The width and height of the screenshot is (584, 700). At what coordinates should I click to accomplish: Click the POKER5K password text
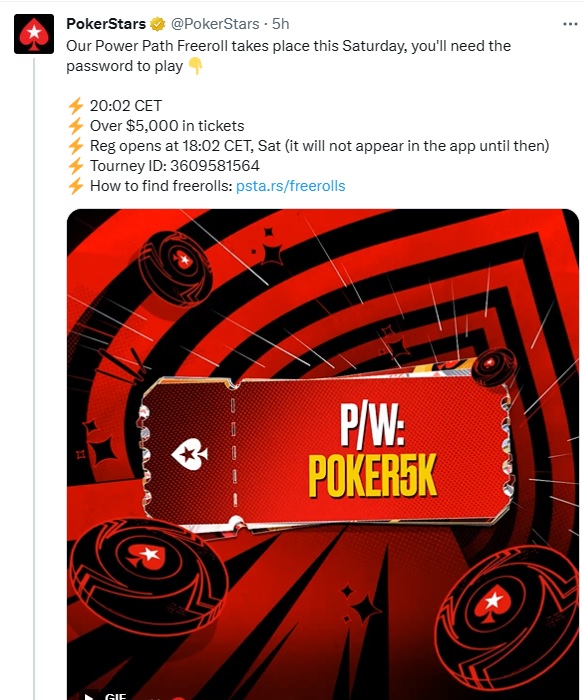(x=373, y=477)
